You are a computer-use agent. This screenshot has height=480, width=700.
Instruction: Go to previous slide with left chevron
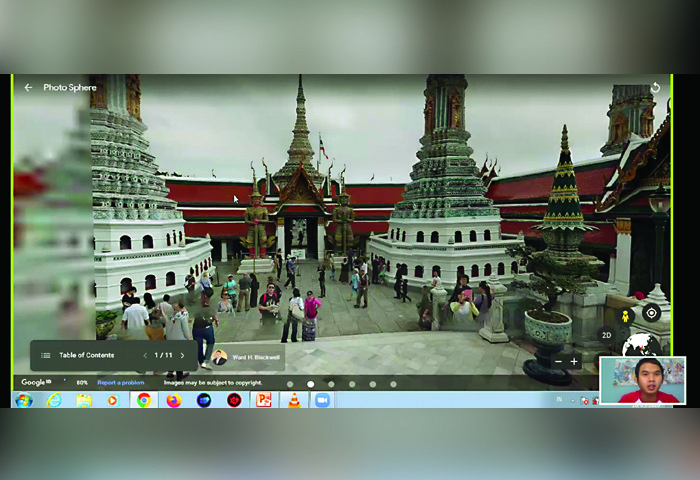point(144,355)
